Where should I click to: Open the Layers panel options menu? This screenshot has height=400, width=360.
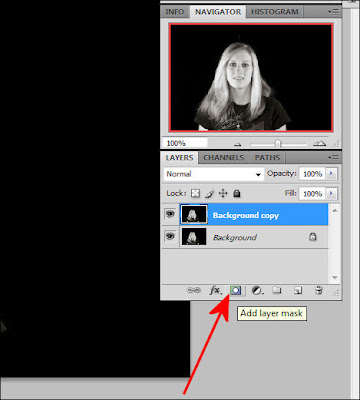pyautogui.click(x=333, y=157)
